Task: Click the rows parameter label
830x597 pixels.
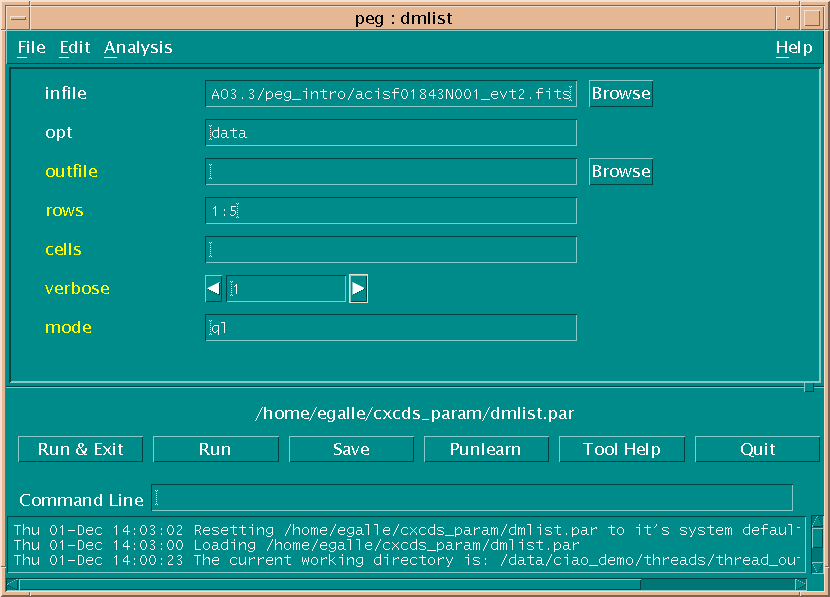Action: [64, 211]
